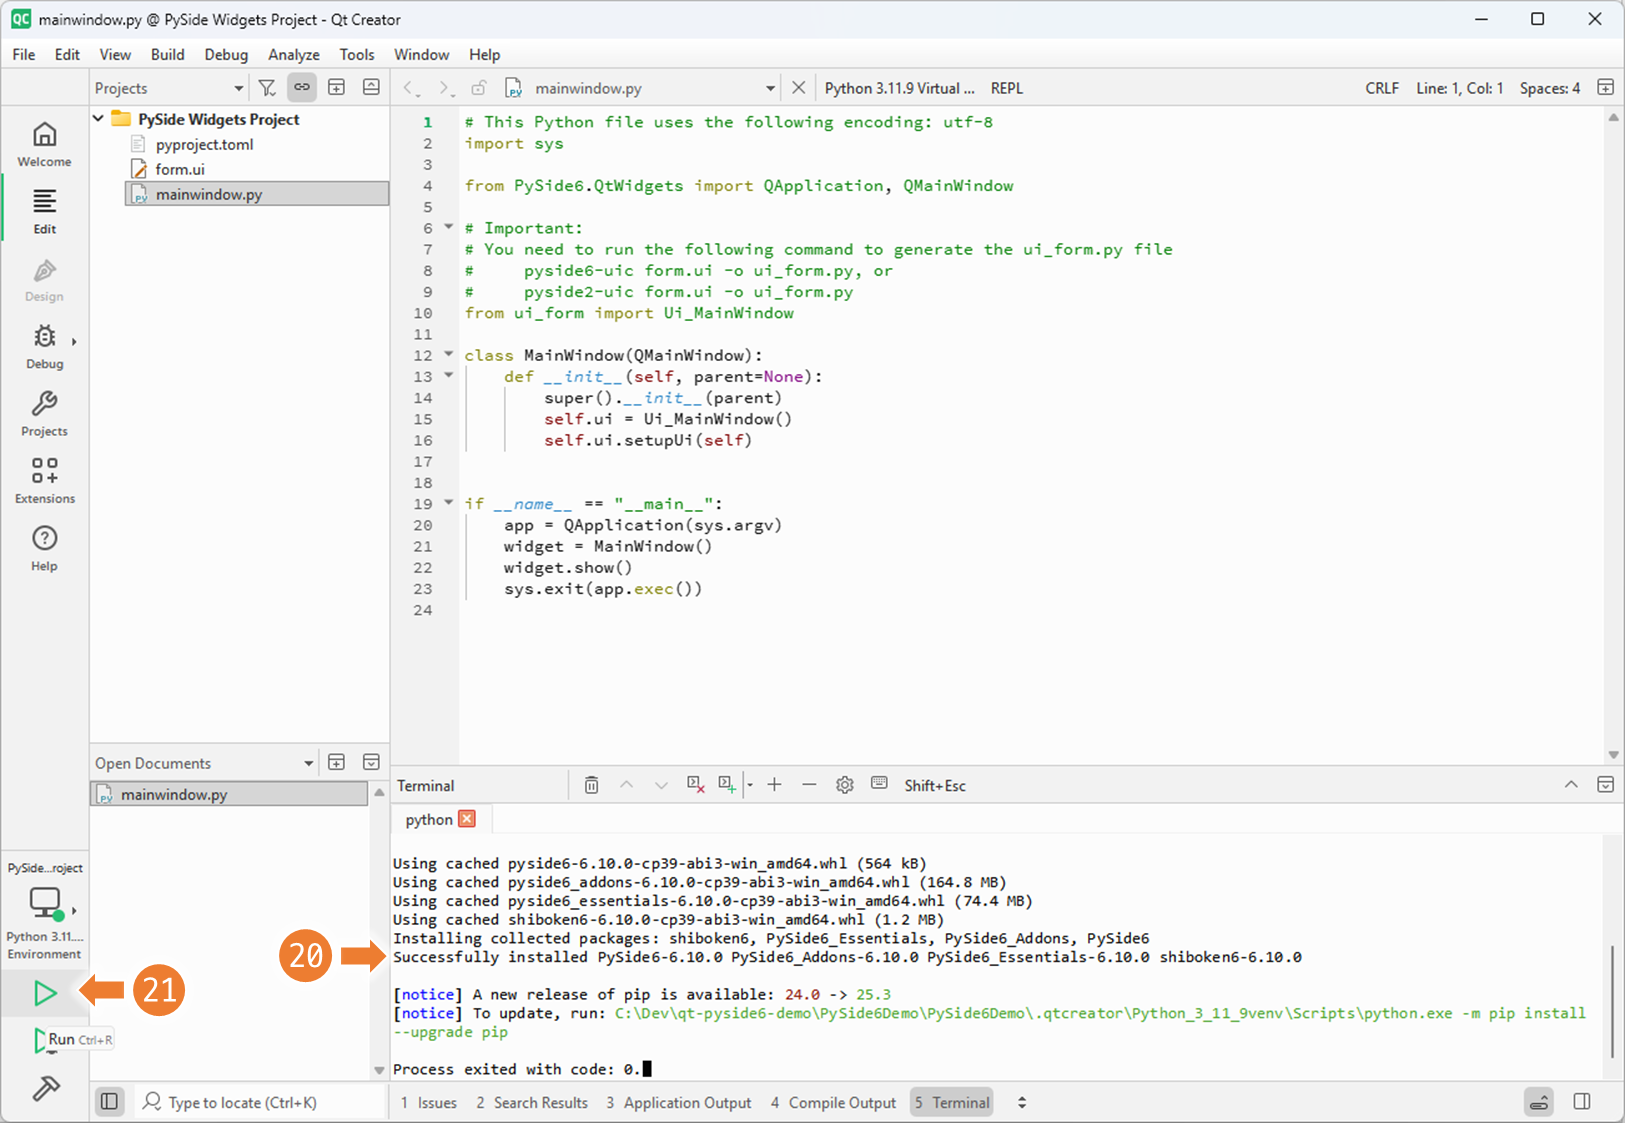Toggle synchronize with editor link icon
The height and width of the screenshot is (1123, 1625).
(x=302, y=88)
